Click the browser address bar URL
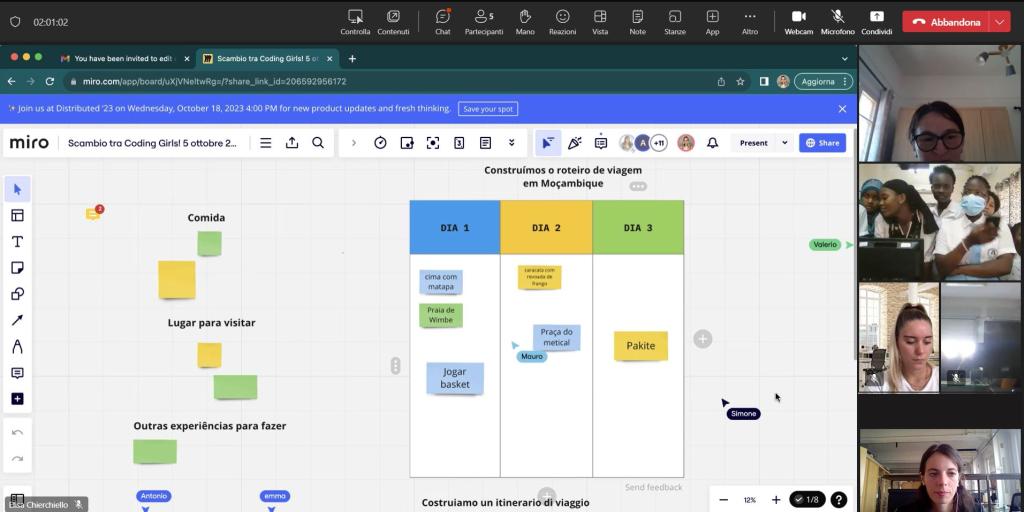1024x512 pixels. point(215,82)
